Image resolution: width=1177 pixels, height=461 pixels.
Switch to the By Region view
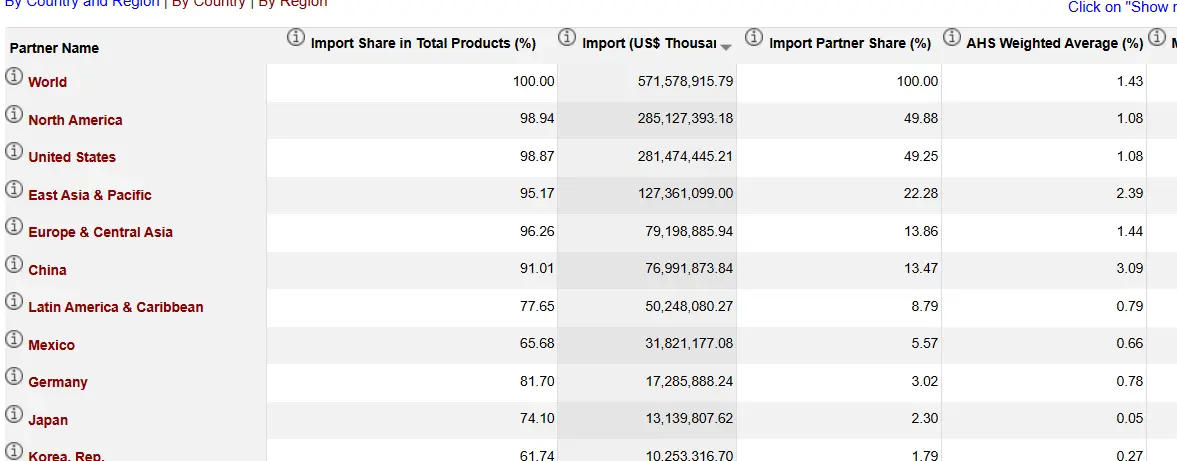(292, 4)
